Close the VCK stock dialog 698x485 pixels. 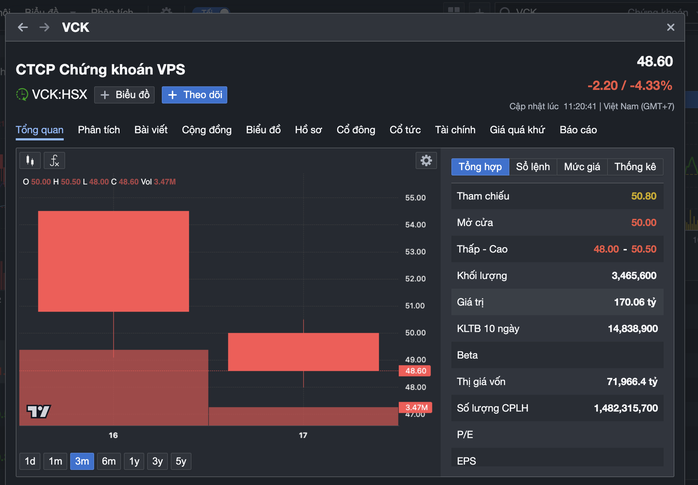point(671,27)
